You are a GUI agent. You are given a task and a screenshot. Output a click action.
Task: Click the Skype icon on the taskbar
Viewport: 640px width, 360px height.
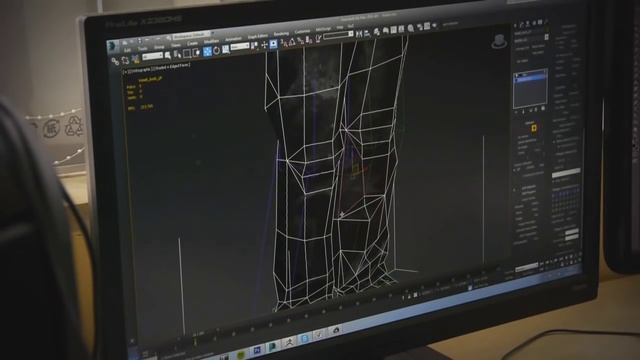pyautogui.click(x=304, y=338)
